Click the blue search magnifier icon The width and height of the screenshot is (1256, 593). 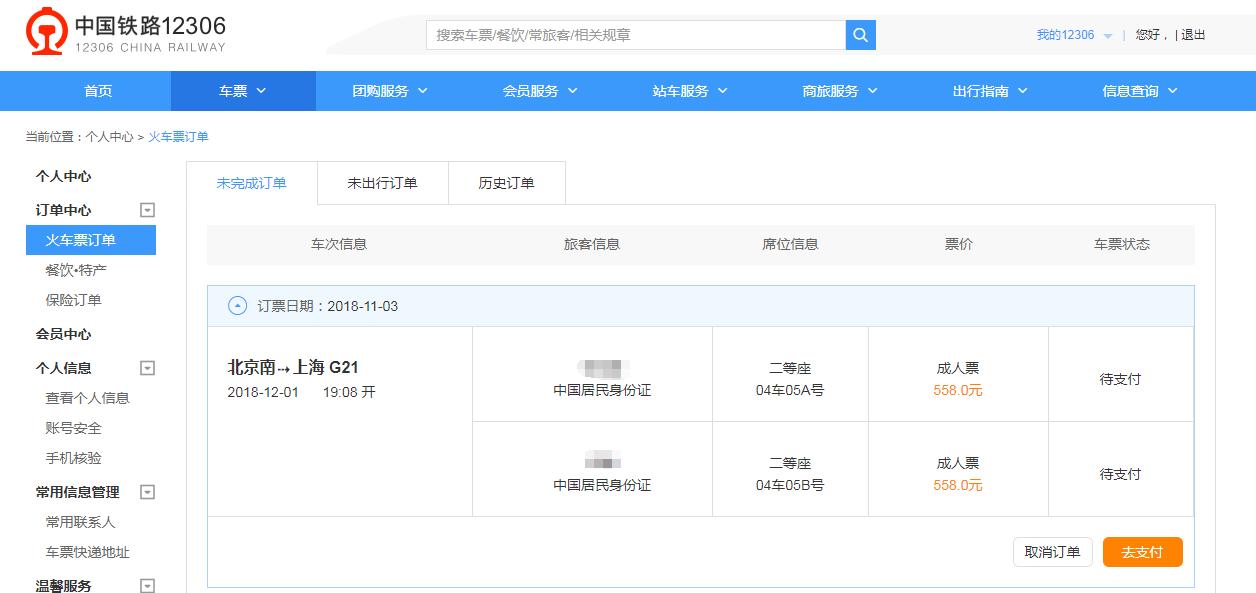[860, 35]
